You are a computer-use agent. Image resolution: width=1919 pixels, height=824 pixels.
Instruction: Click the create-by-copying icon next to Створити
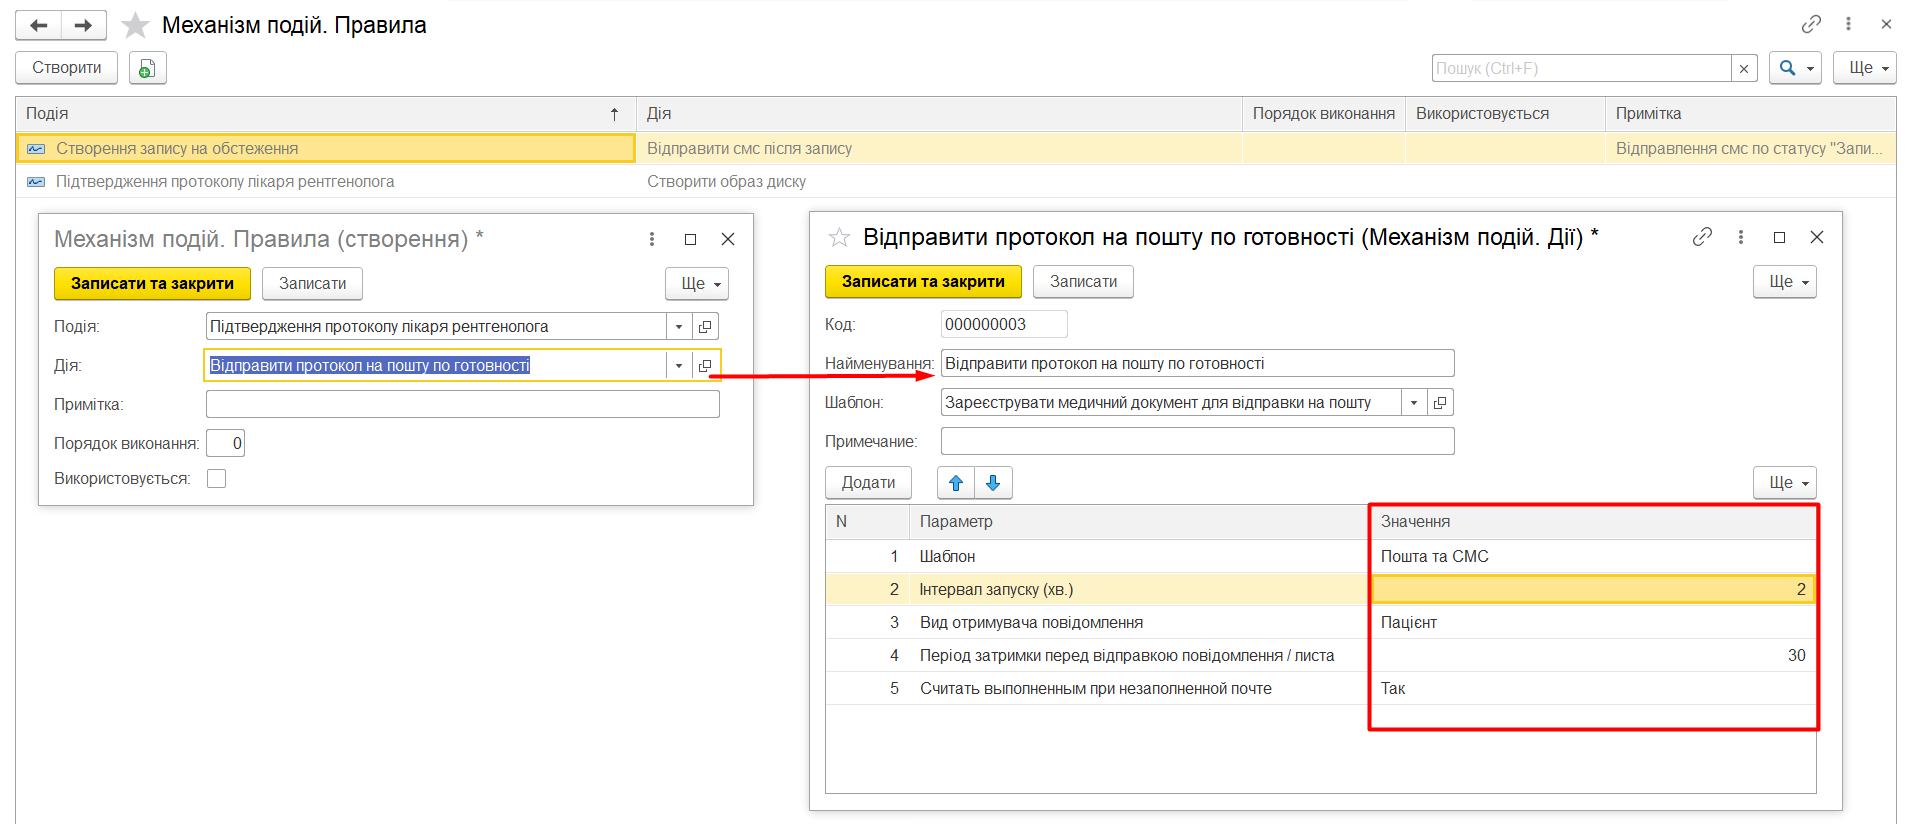click(x=147, y=68)
